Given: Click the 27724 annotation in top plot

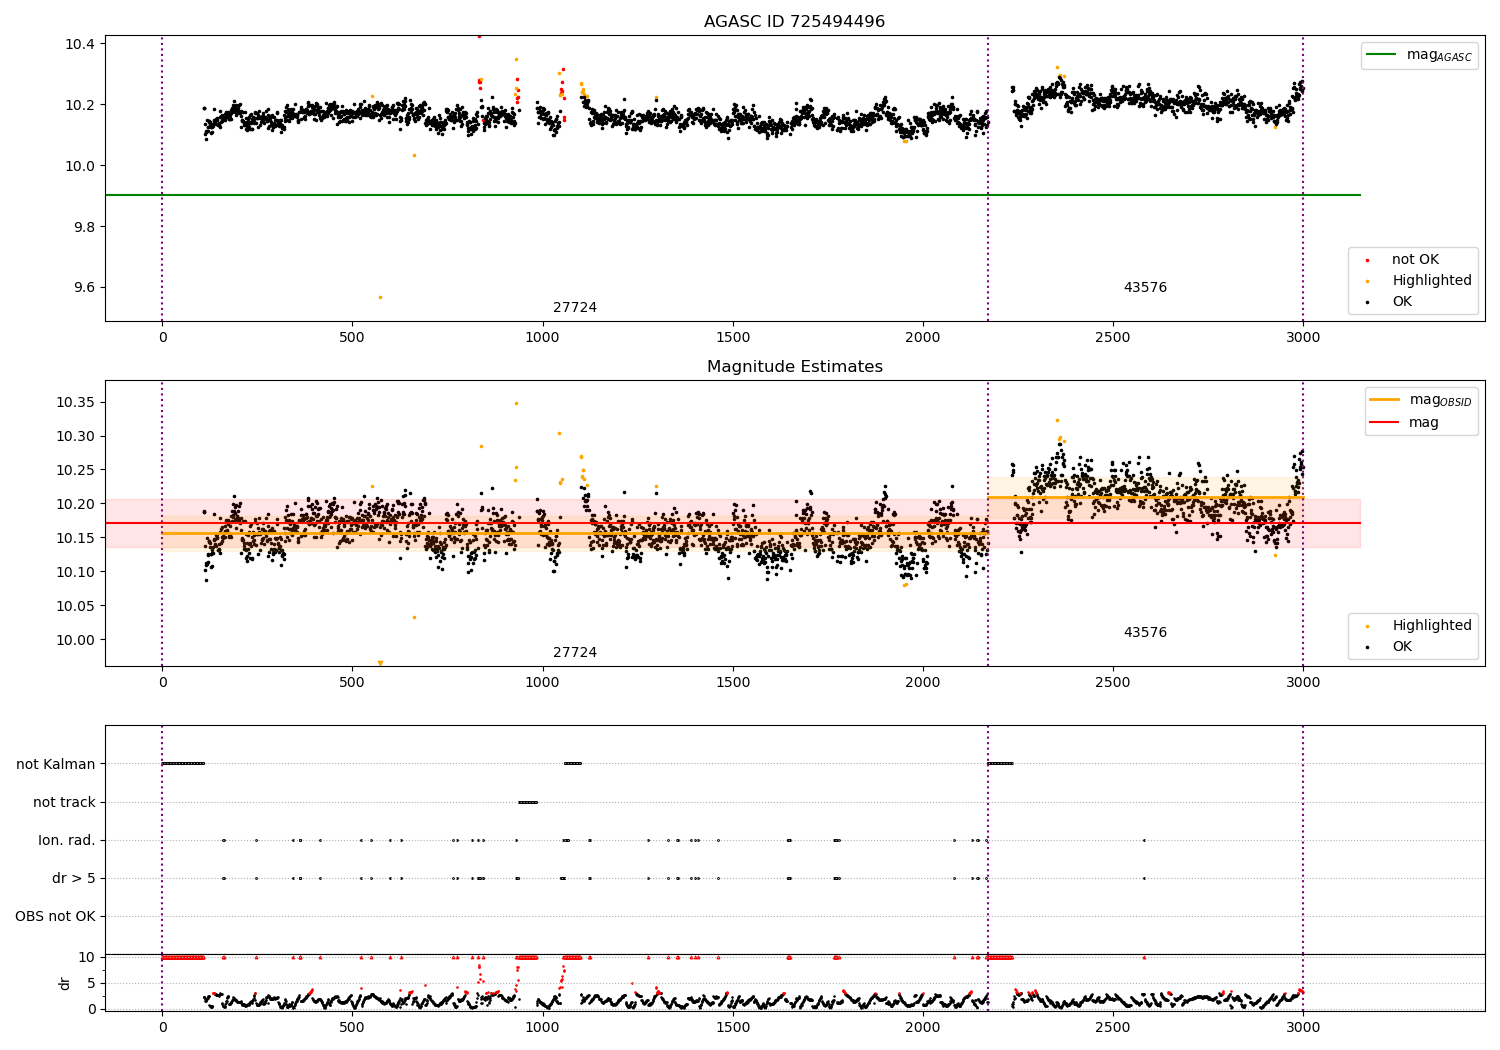Looking at the screenshot, I should pos(575,308).
